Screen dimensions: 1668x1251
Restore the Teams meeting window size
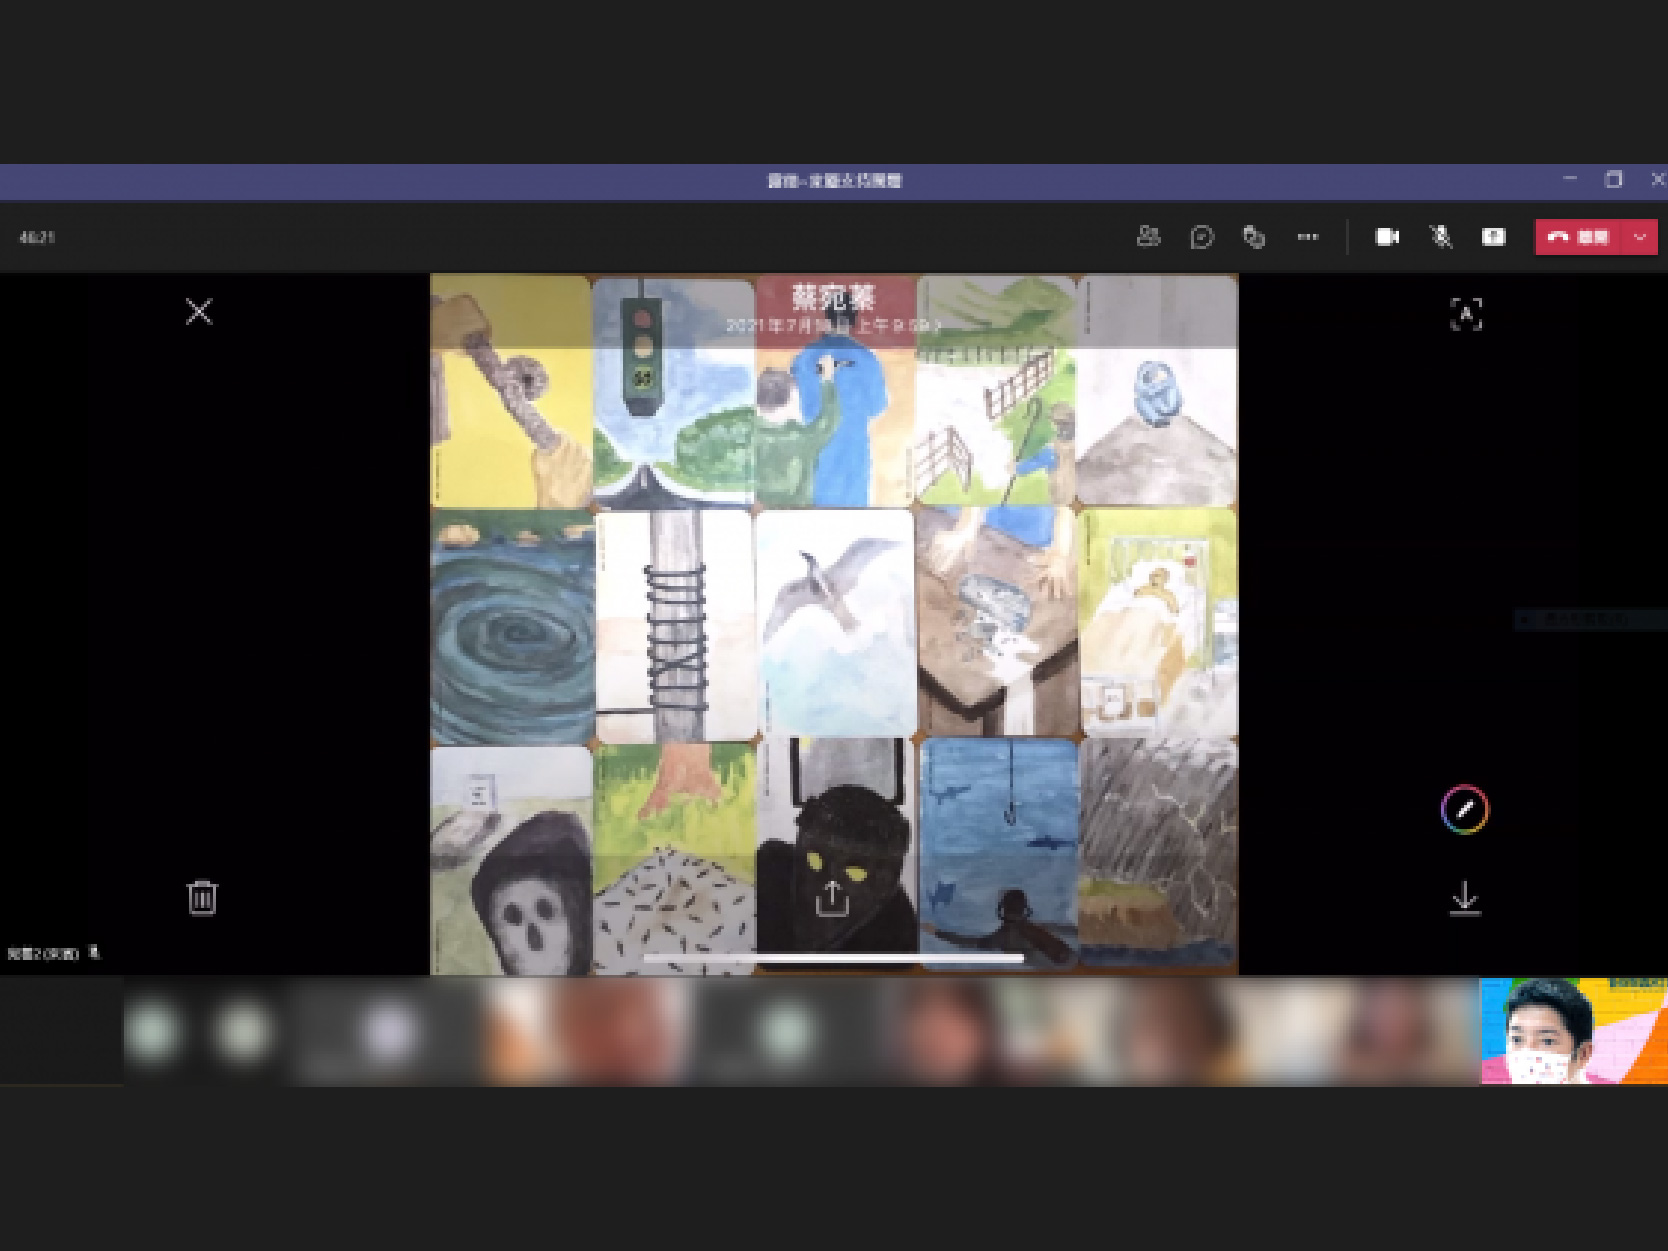pyautogui.click(x=1613, y=180)
